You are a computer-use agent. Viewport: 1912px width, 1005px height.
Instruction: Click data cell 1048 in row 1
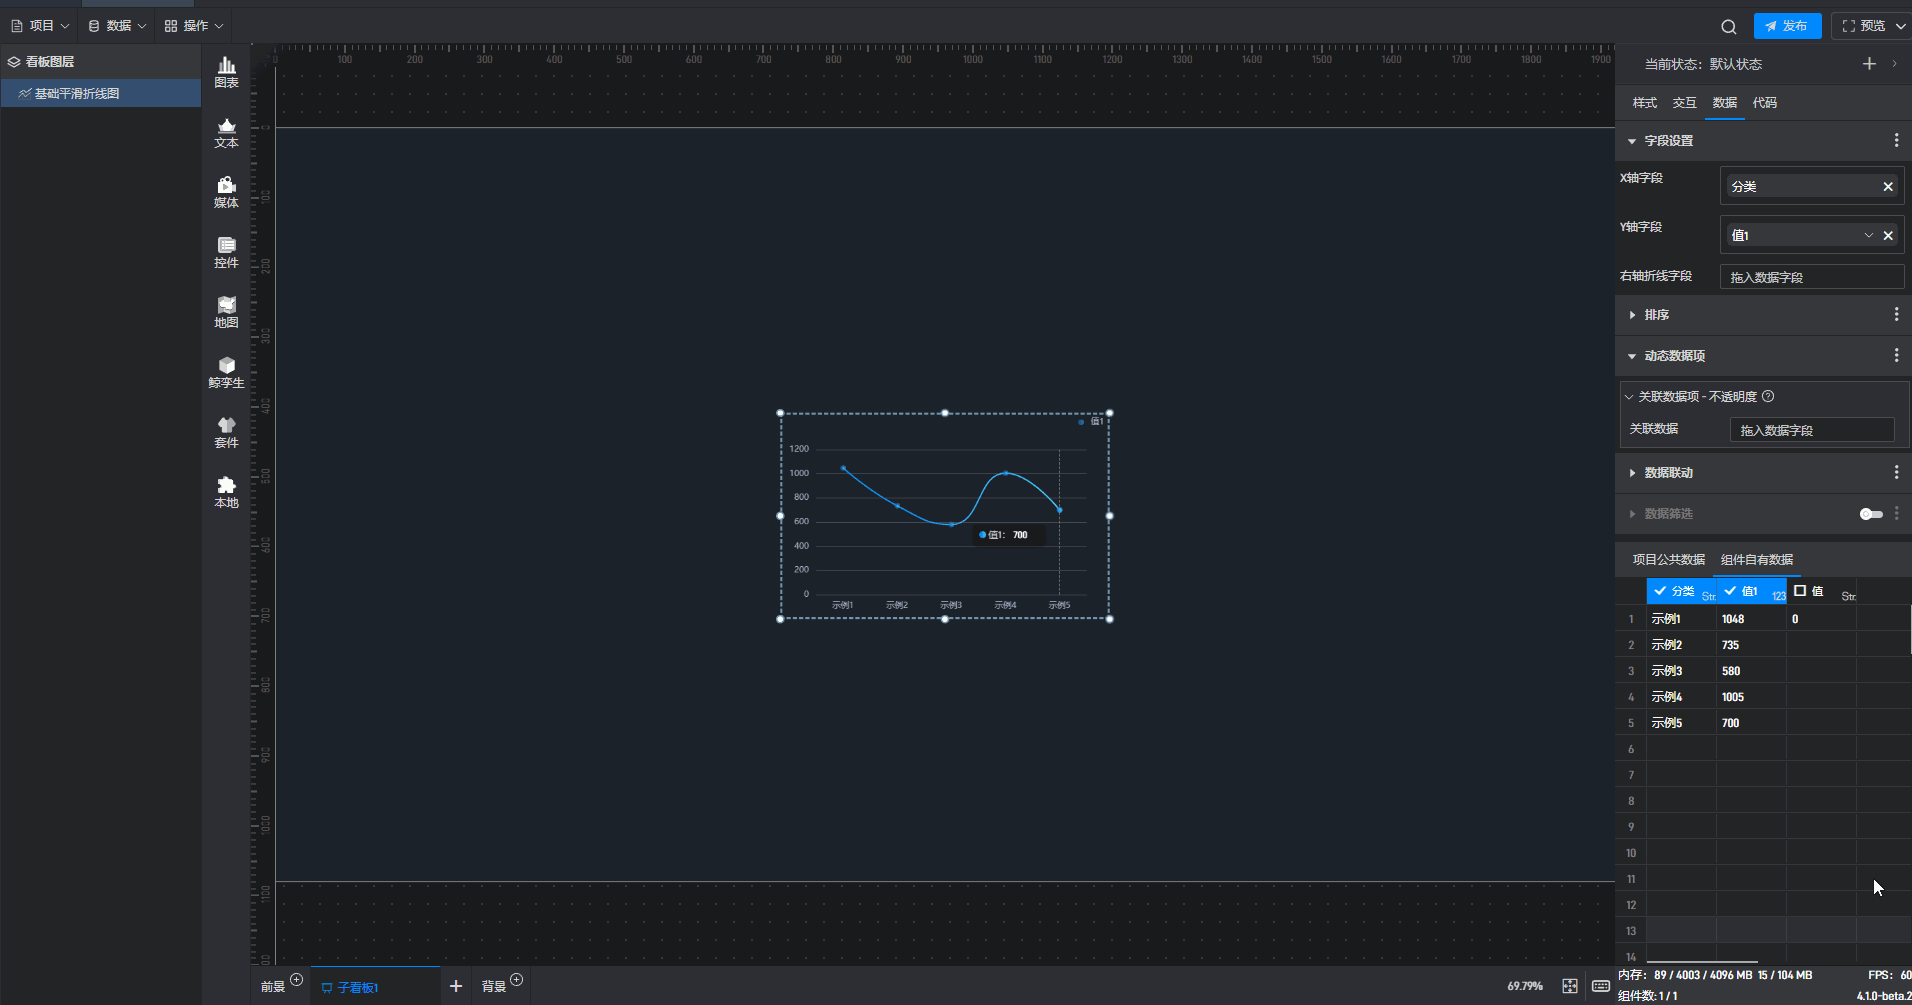point(1751,619)
